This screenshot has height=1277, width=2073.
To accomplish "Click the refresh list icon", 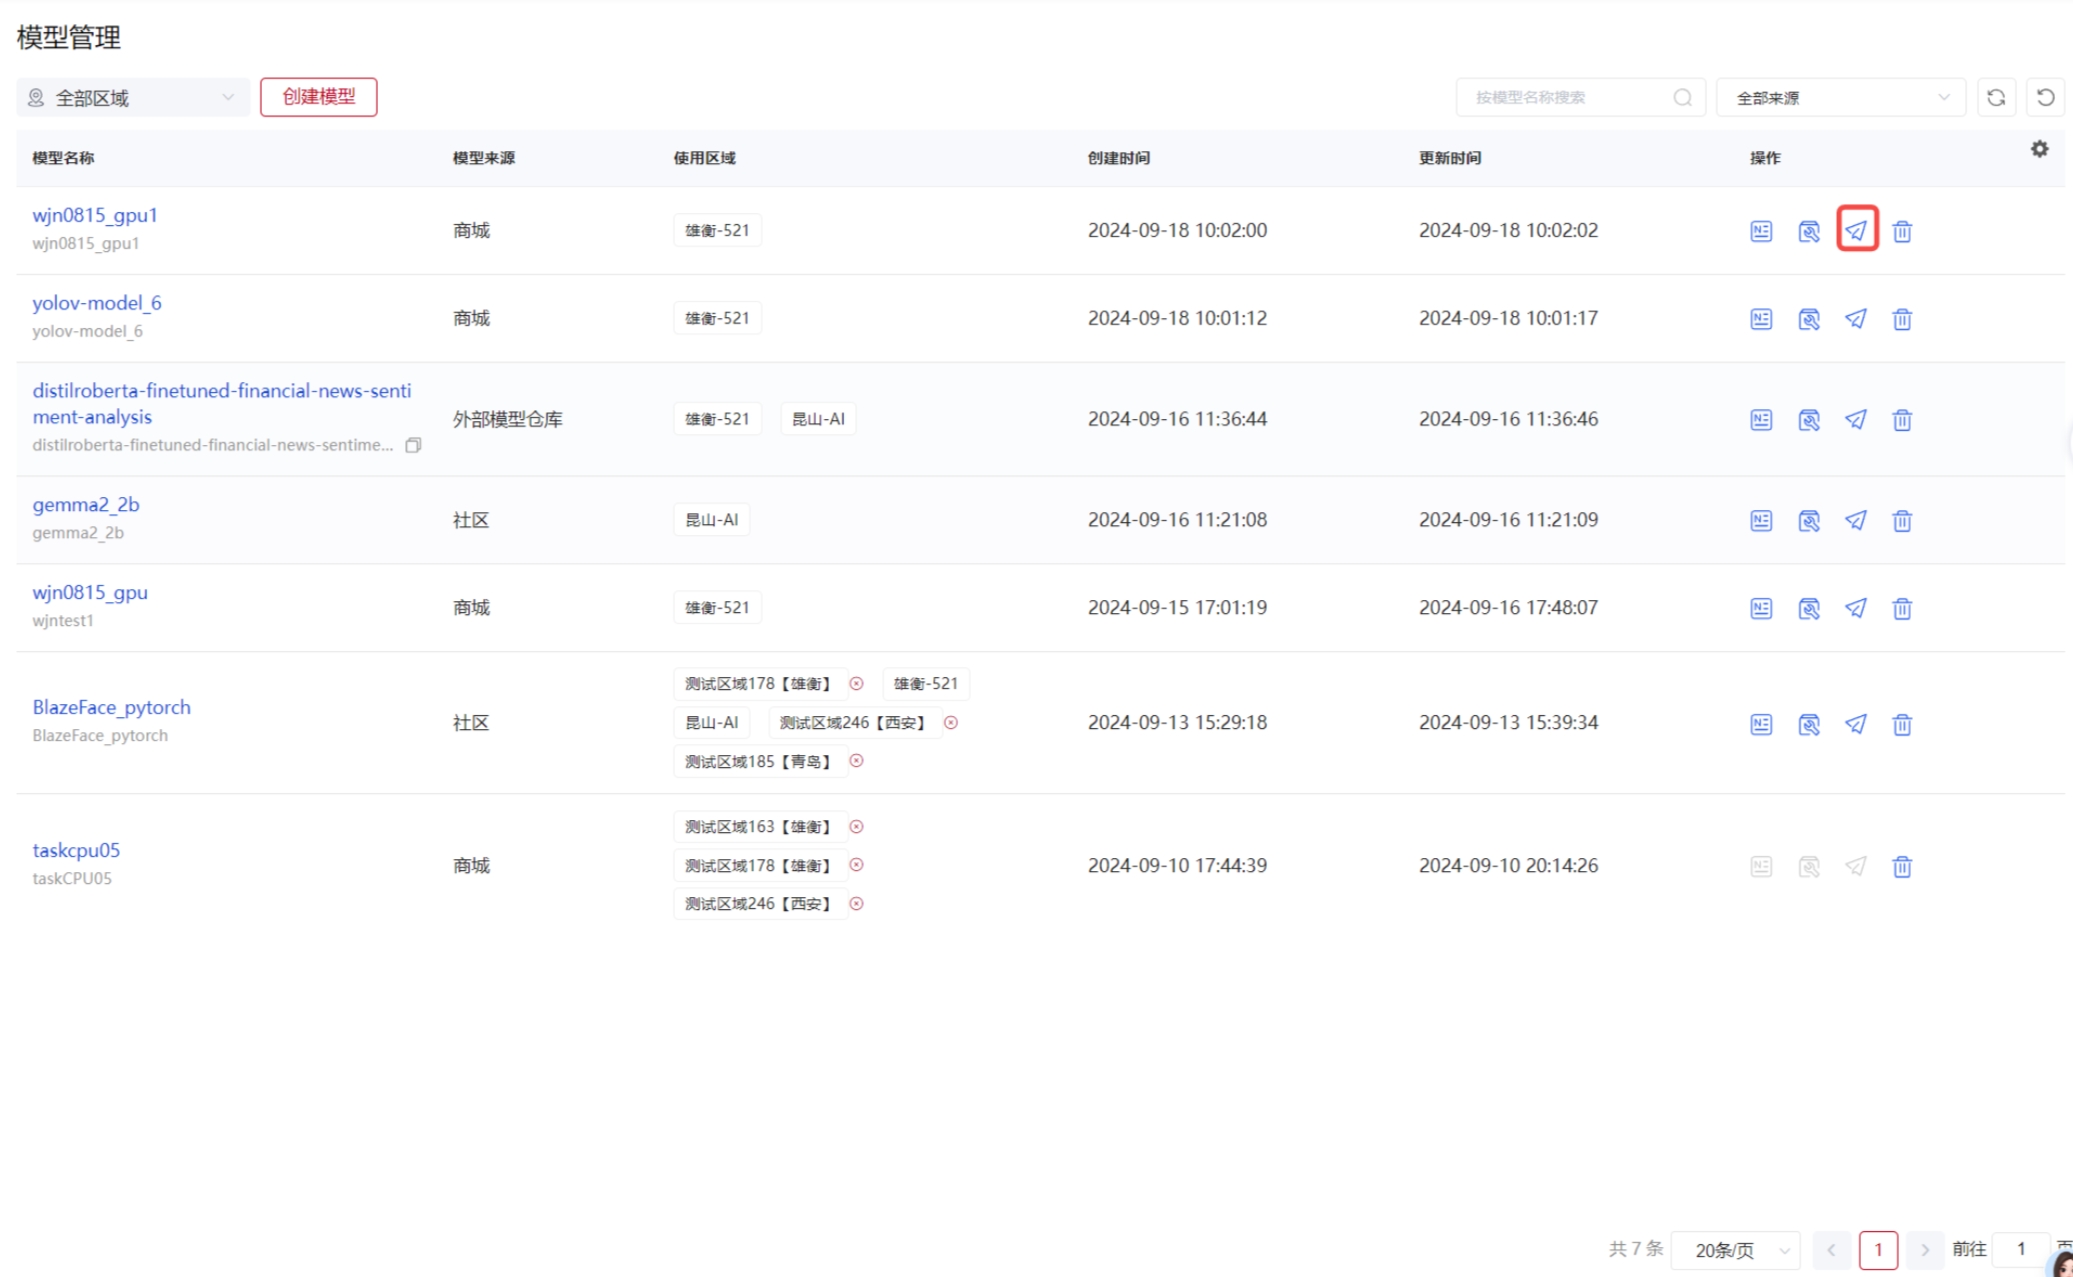I will pyautogui.click(x=1996, y=98).
